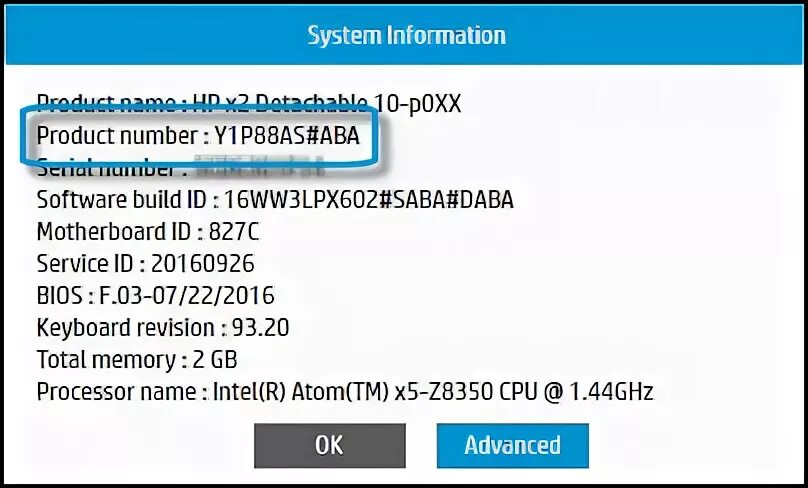Select the Service ID 20160926 entry

pos(145,264)
